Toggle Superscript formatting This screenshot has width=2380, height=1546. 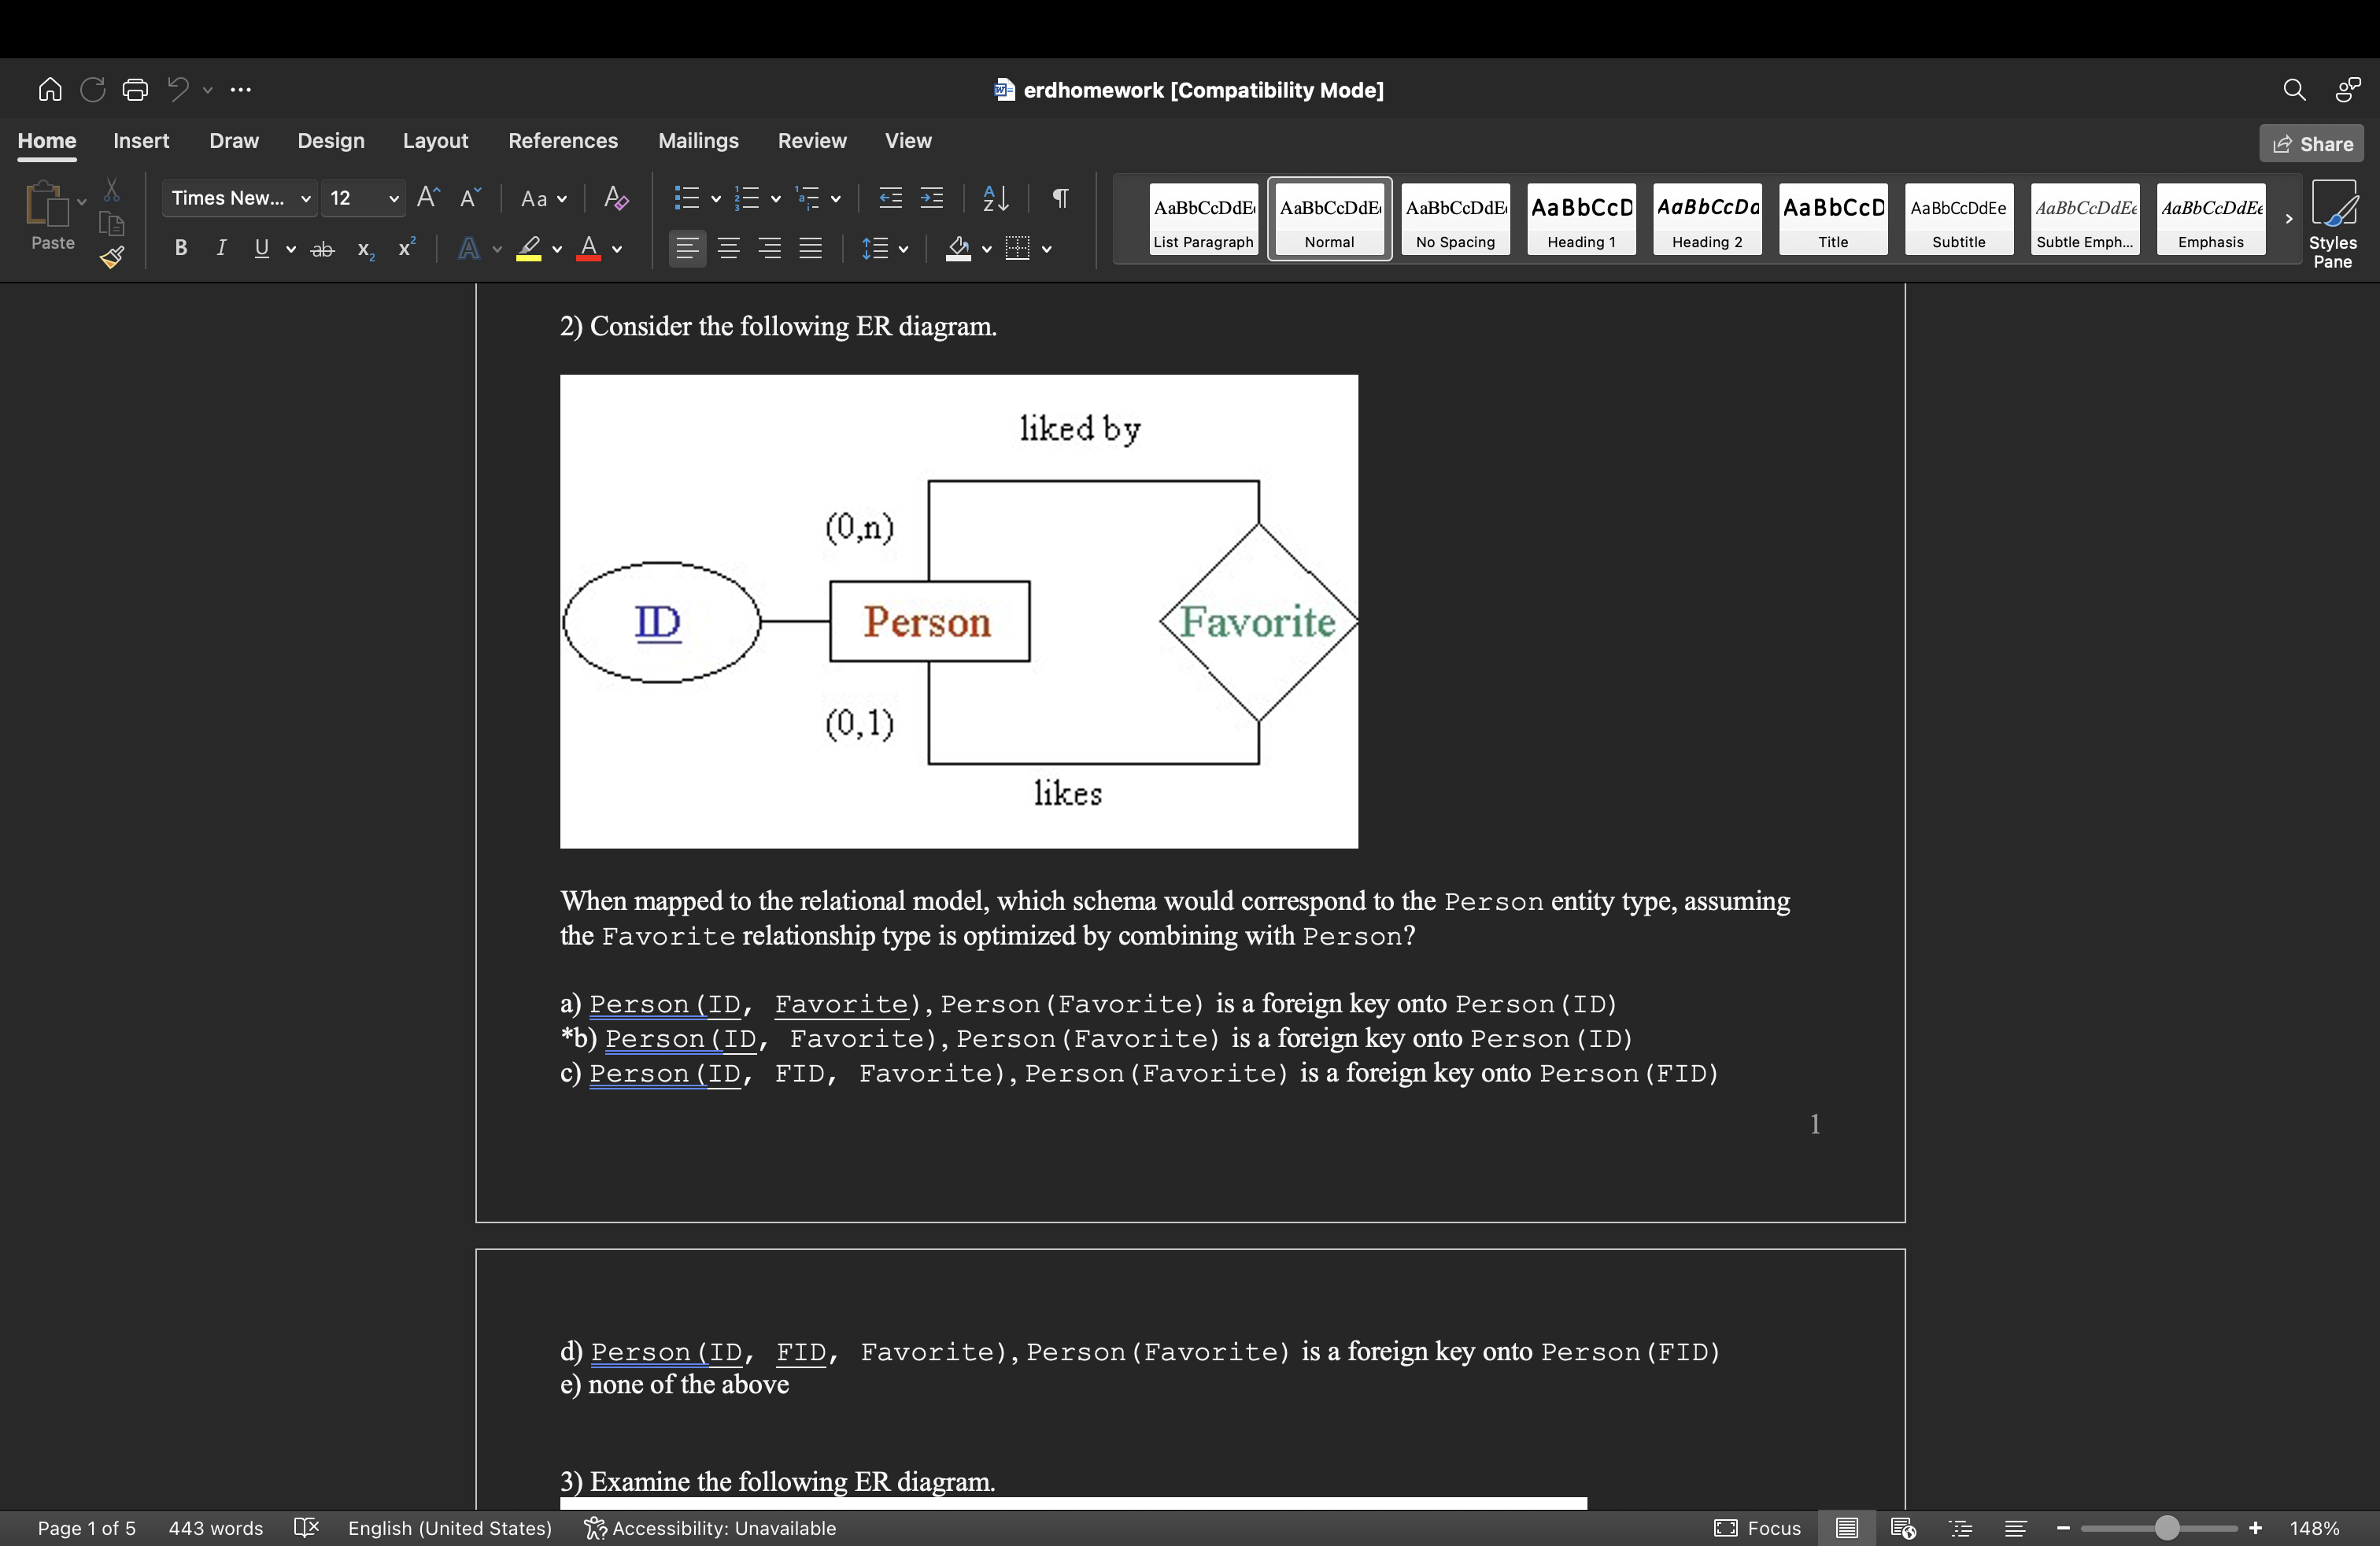click(407, 248)
